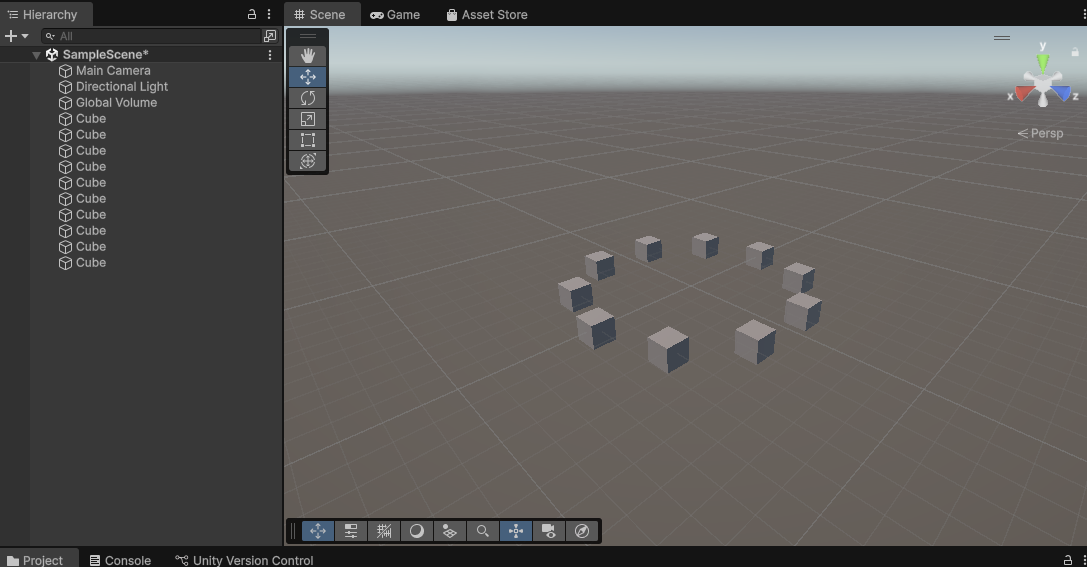The width and height of the screenshot is (1087, 567).
Task: Open the Console tab
Action: click(121, 560)
